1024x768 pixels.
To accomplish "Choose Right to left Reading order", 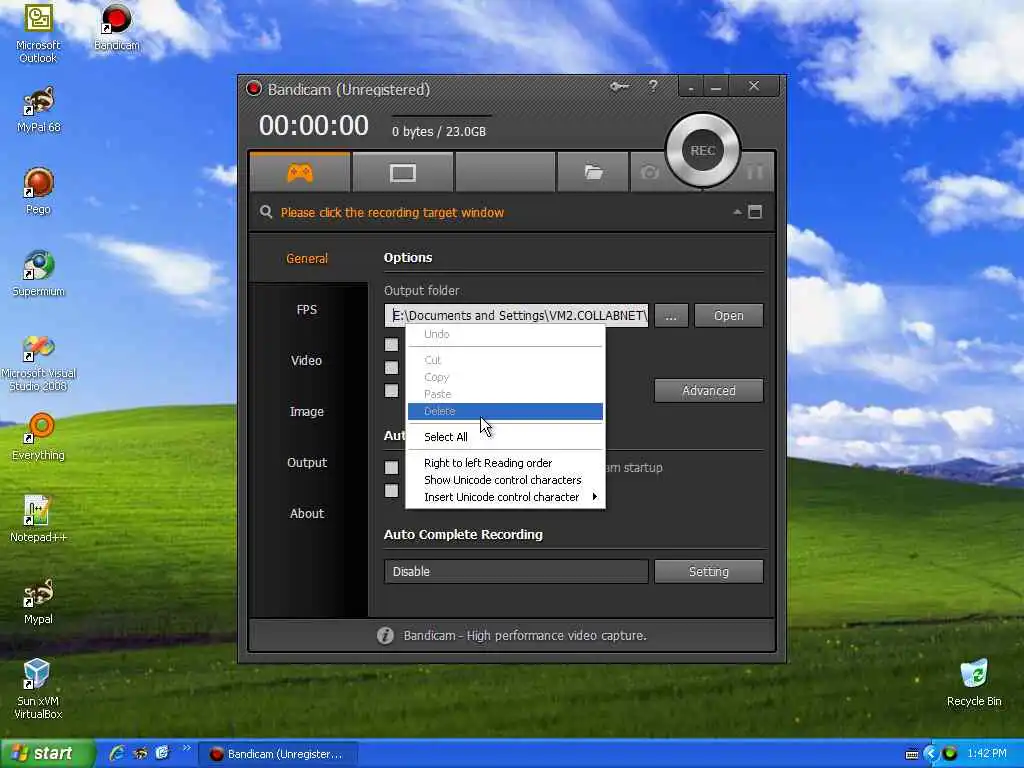I will (505, 463).
